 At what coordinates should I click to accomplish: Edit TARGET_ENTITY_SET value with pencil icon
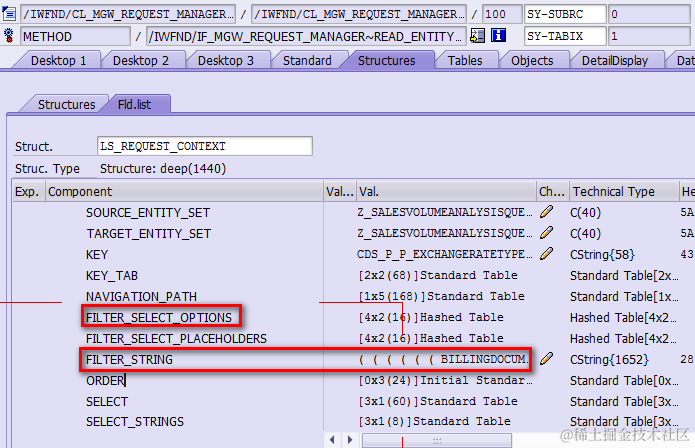tap(547, 233)
